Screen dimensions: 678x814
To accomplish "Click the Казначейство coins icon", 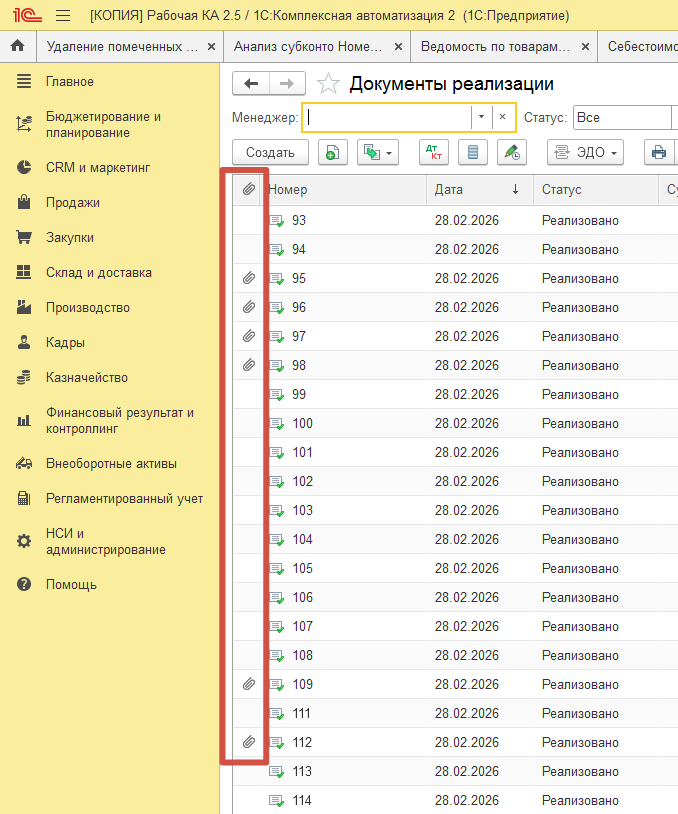I will pyautogui.click(x=24, y=377).
